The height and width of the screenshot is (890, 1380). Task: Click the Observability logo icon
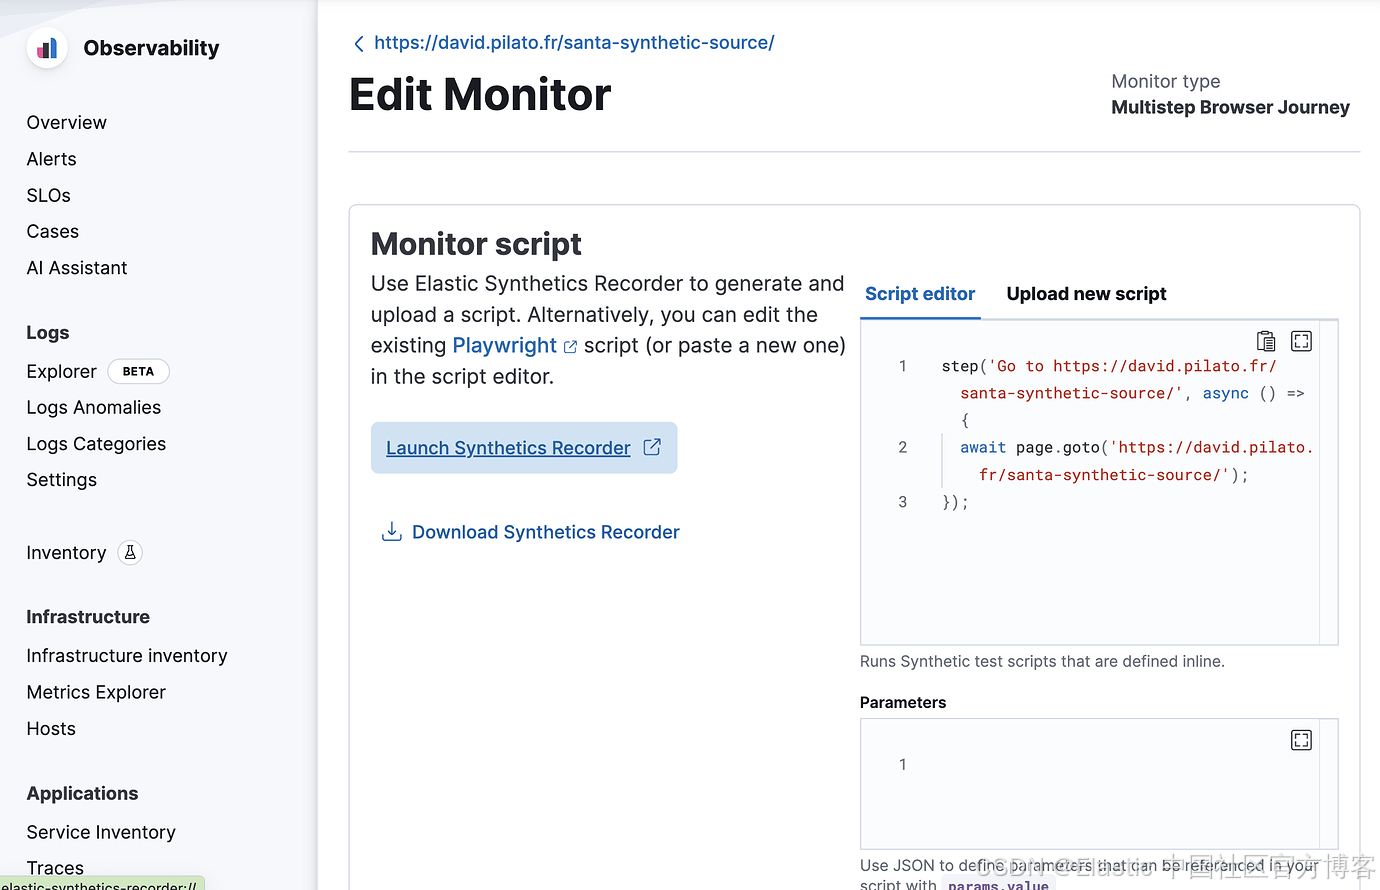pyautogui.click(x=47, y=48)
